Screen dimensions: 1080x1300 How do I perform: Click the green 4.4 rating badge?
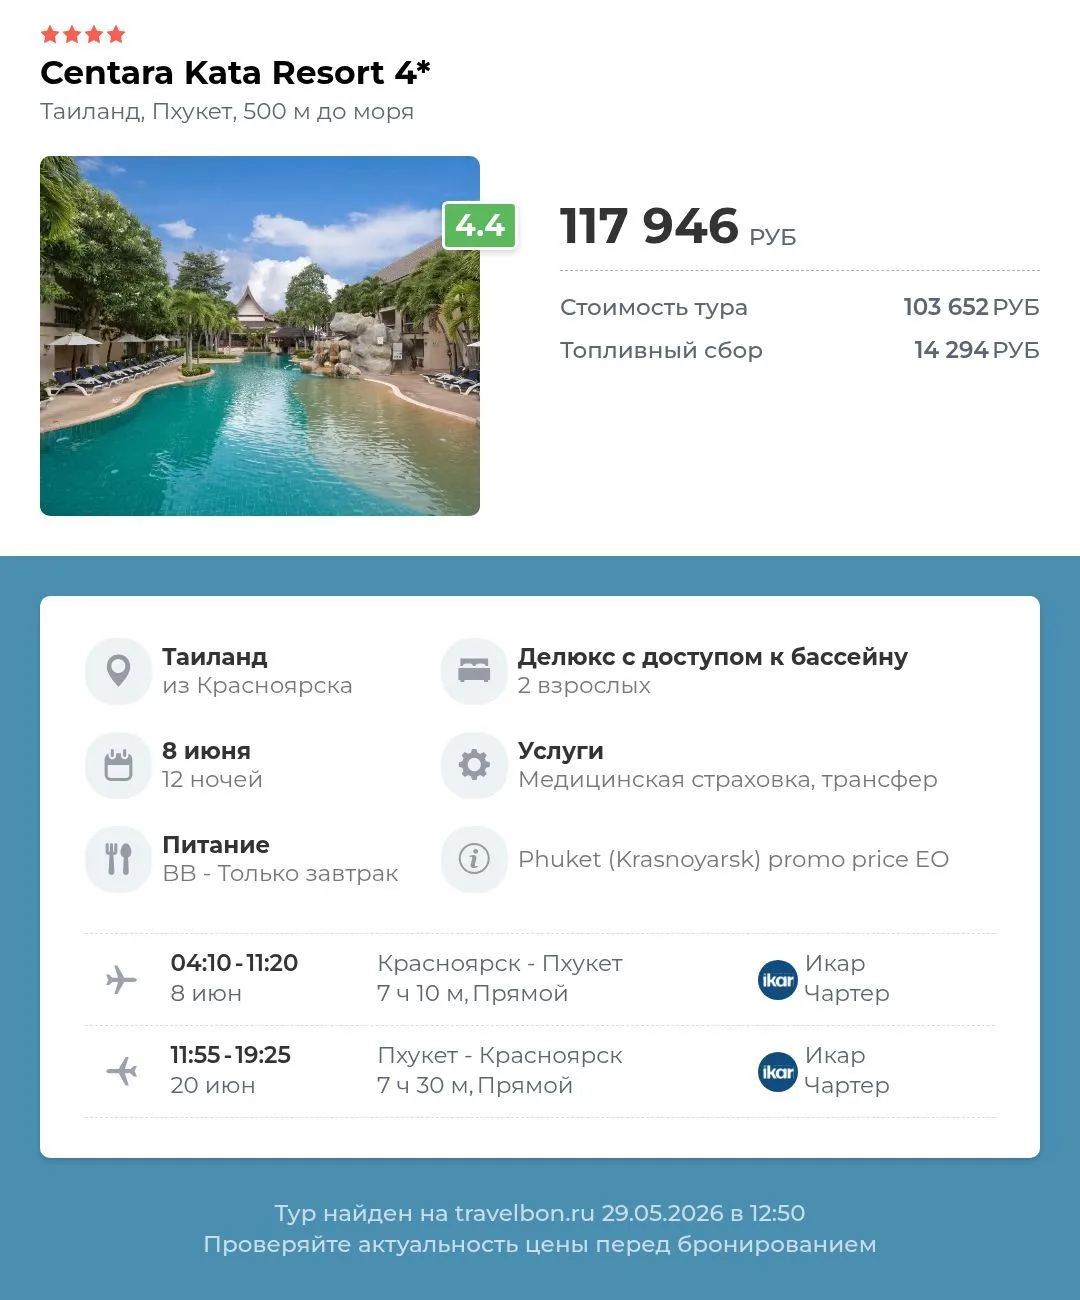coord(480,226)
